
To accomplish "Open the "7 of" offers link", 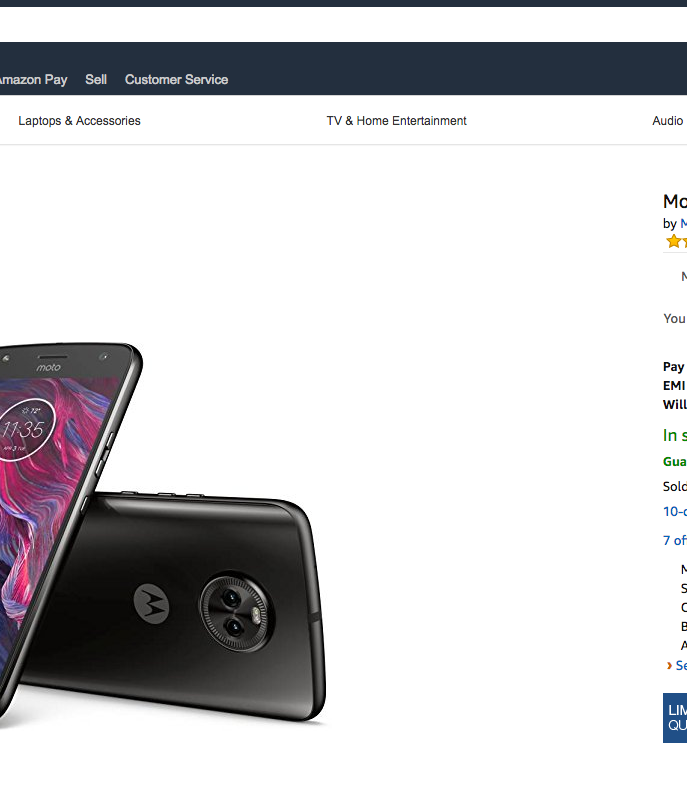I will [x=675, y=540].
